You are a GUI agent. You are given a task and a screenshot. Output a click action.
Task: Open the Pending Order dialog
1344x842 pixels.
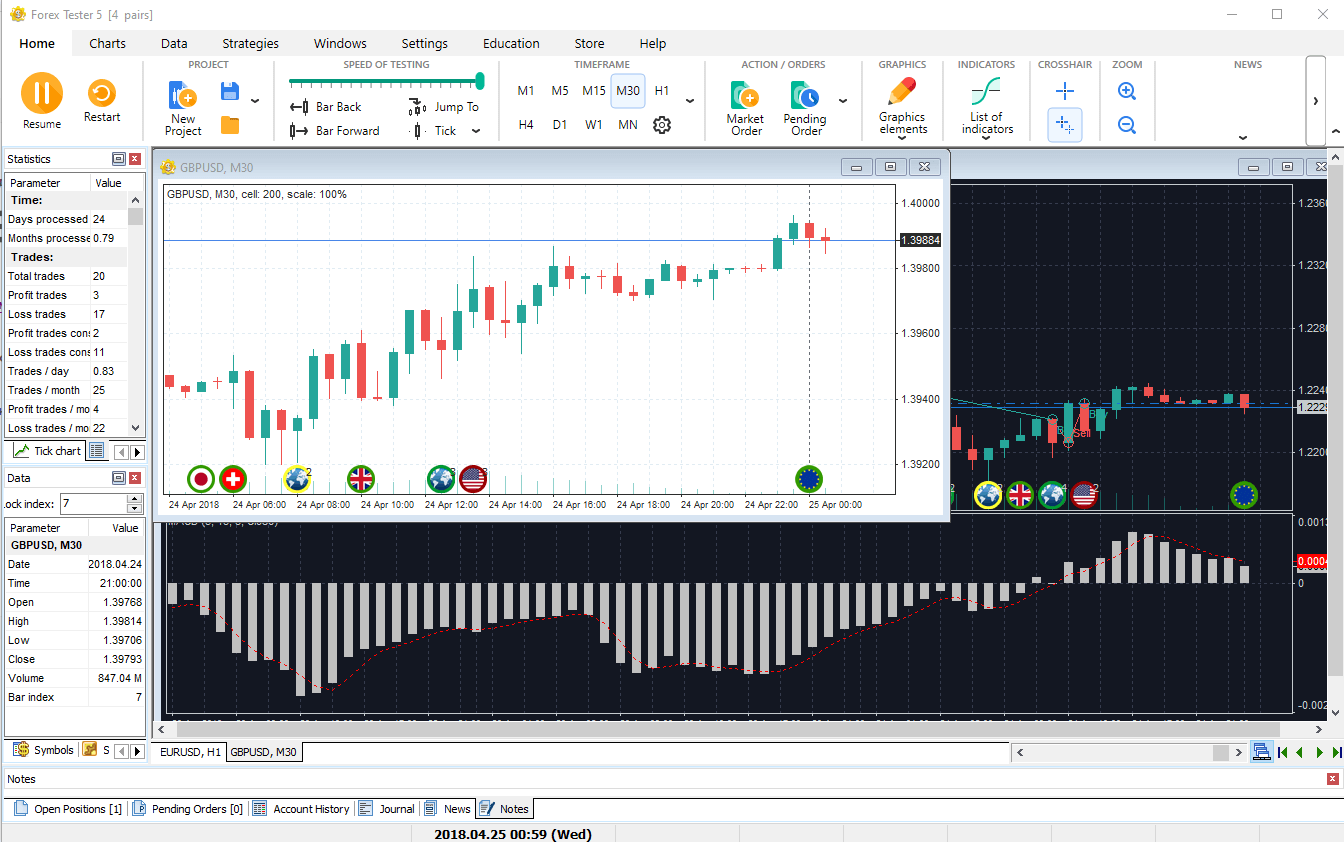805,107
